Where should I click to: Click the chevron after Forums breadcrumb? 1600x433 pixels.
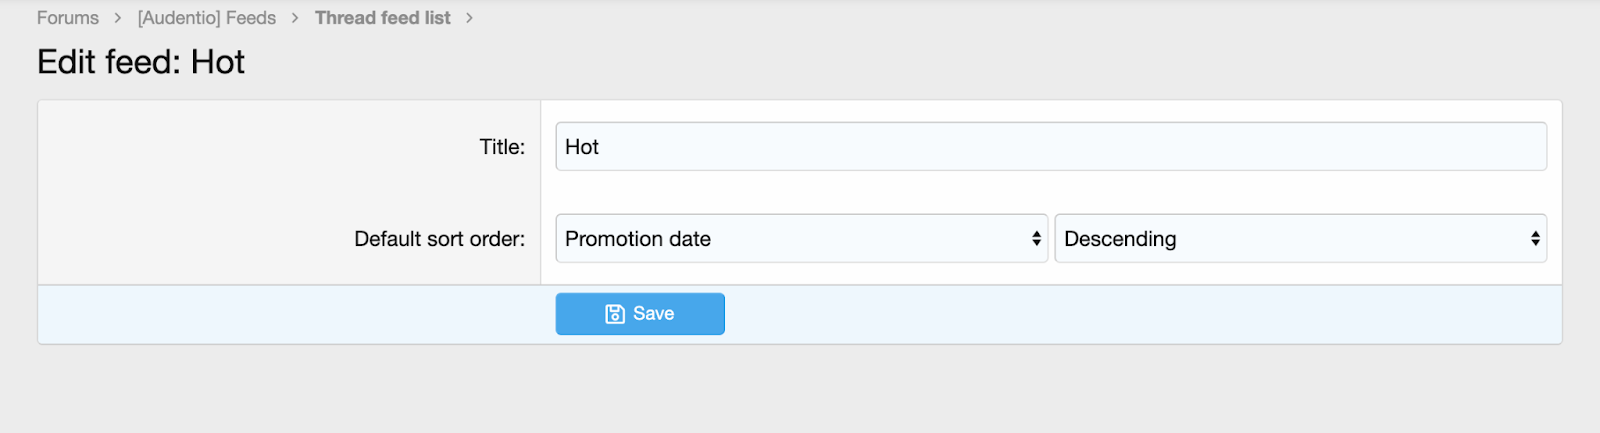coord(118,18)
